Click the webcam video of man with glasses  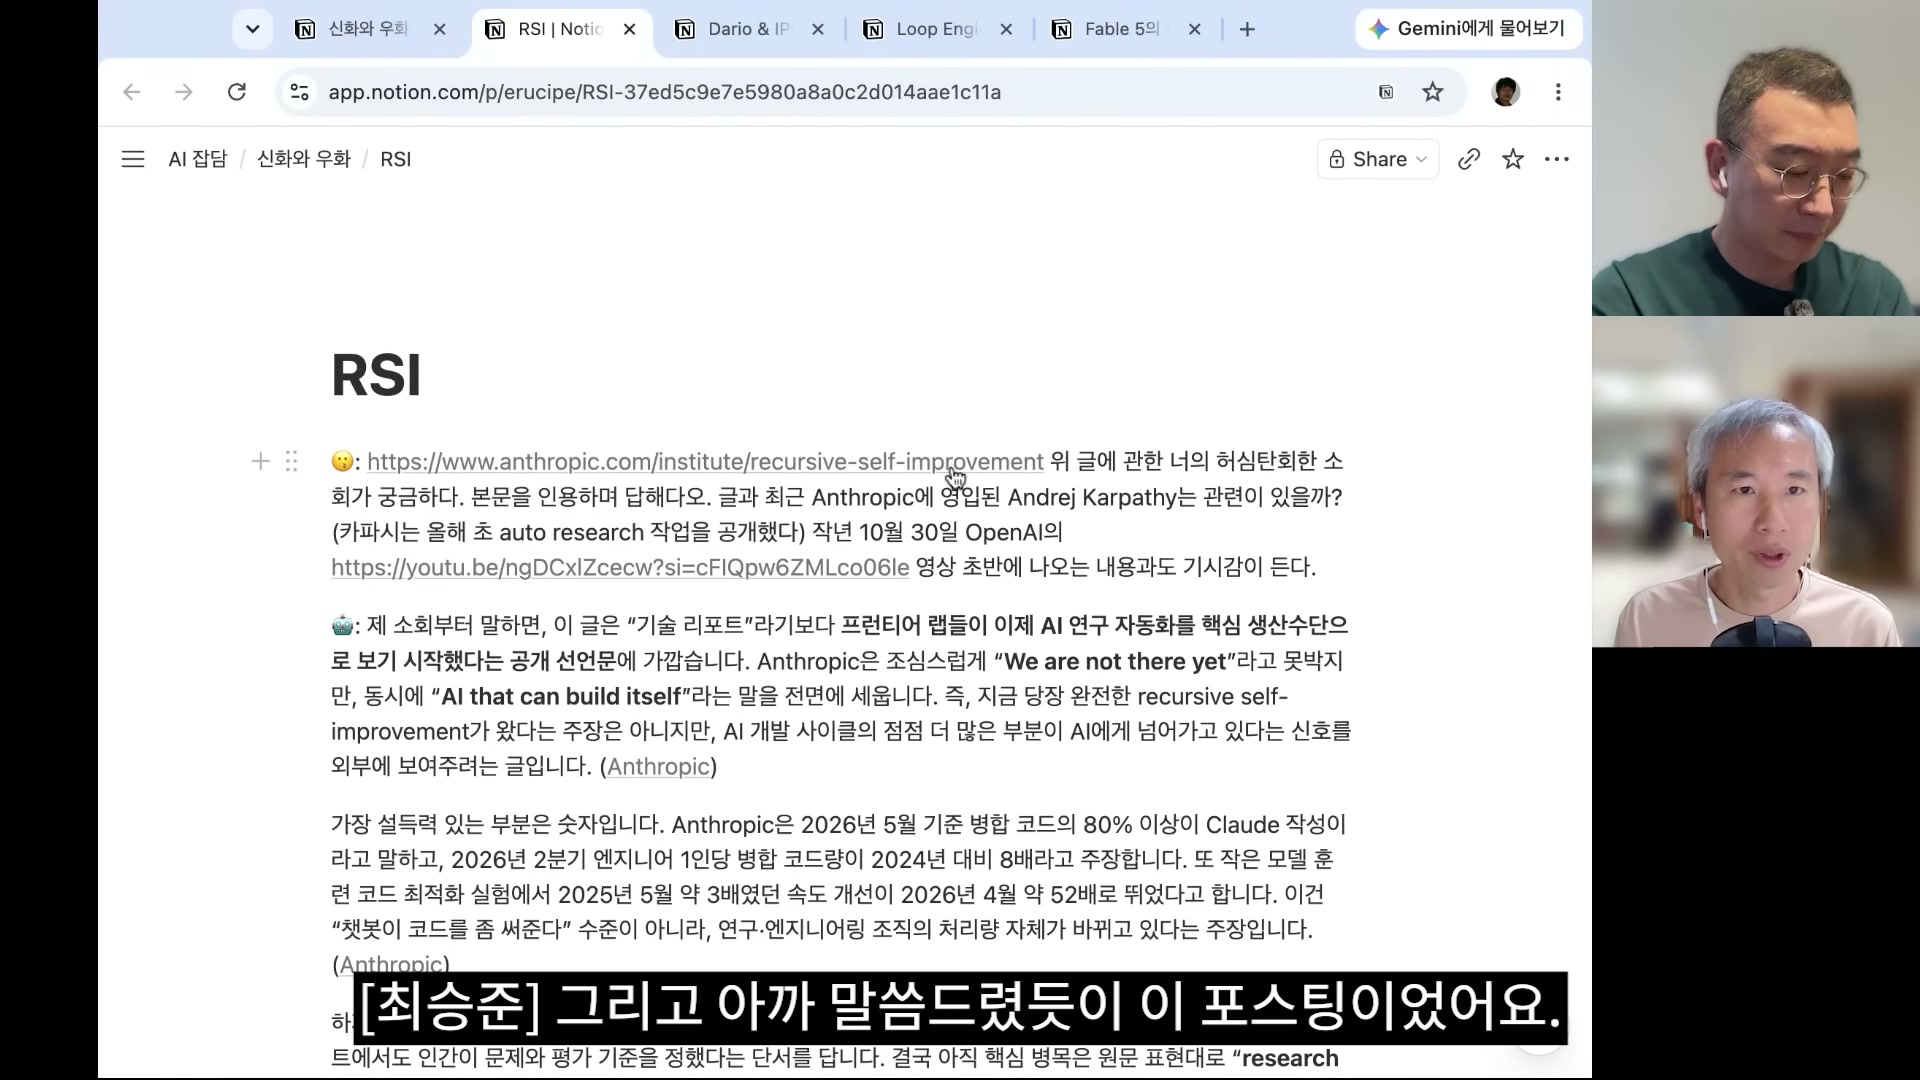click(1756, 158)
